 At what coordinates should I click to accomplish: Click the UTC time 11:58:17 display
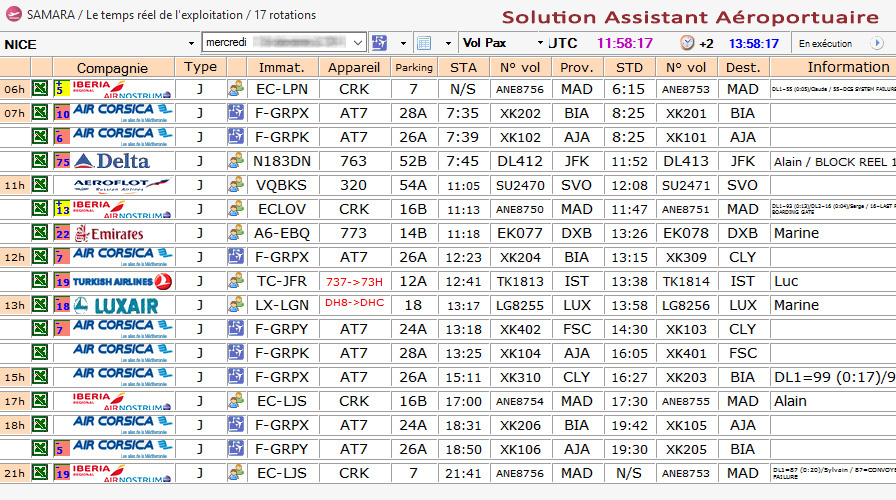(x=625, y=43)
